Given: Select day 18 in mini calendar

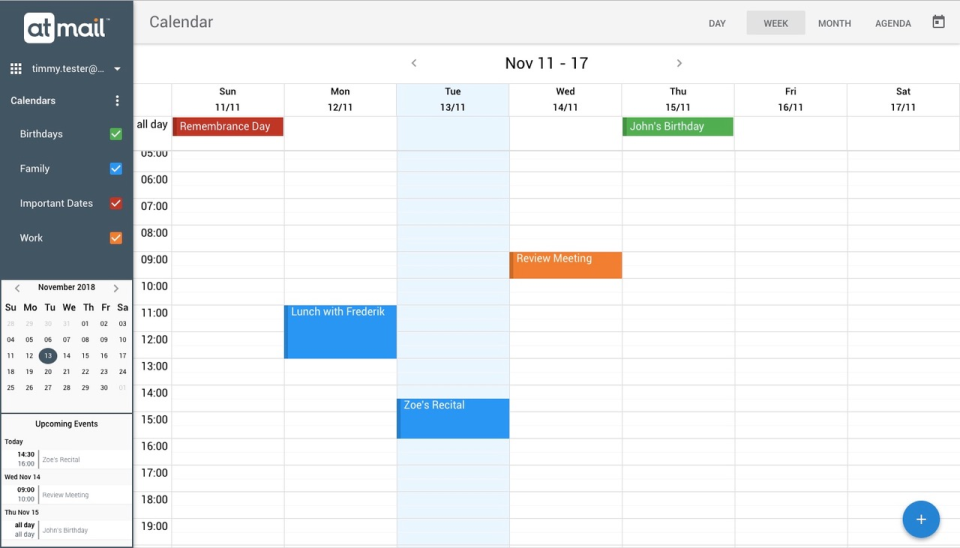Looking at the screenshot, I should click(x=10, y=372).
